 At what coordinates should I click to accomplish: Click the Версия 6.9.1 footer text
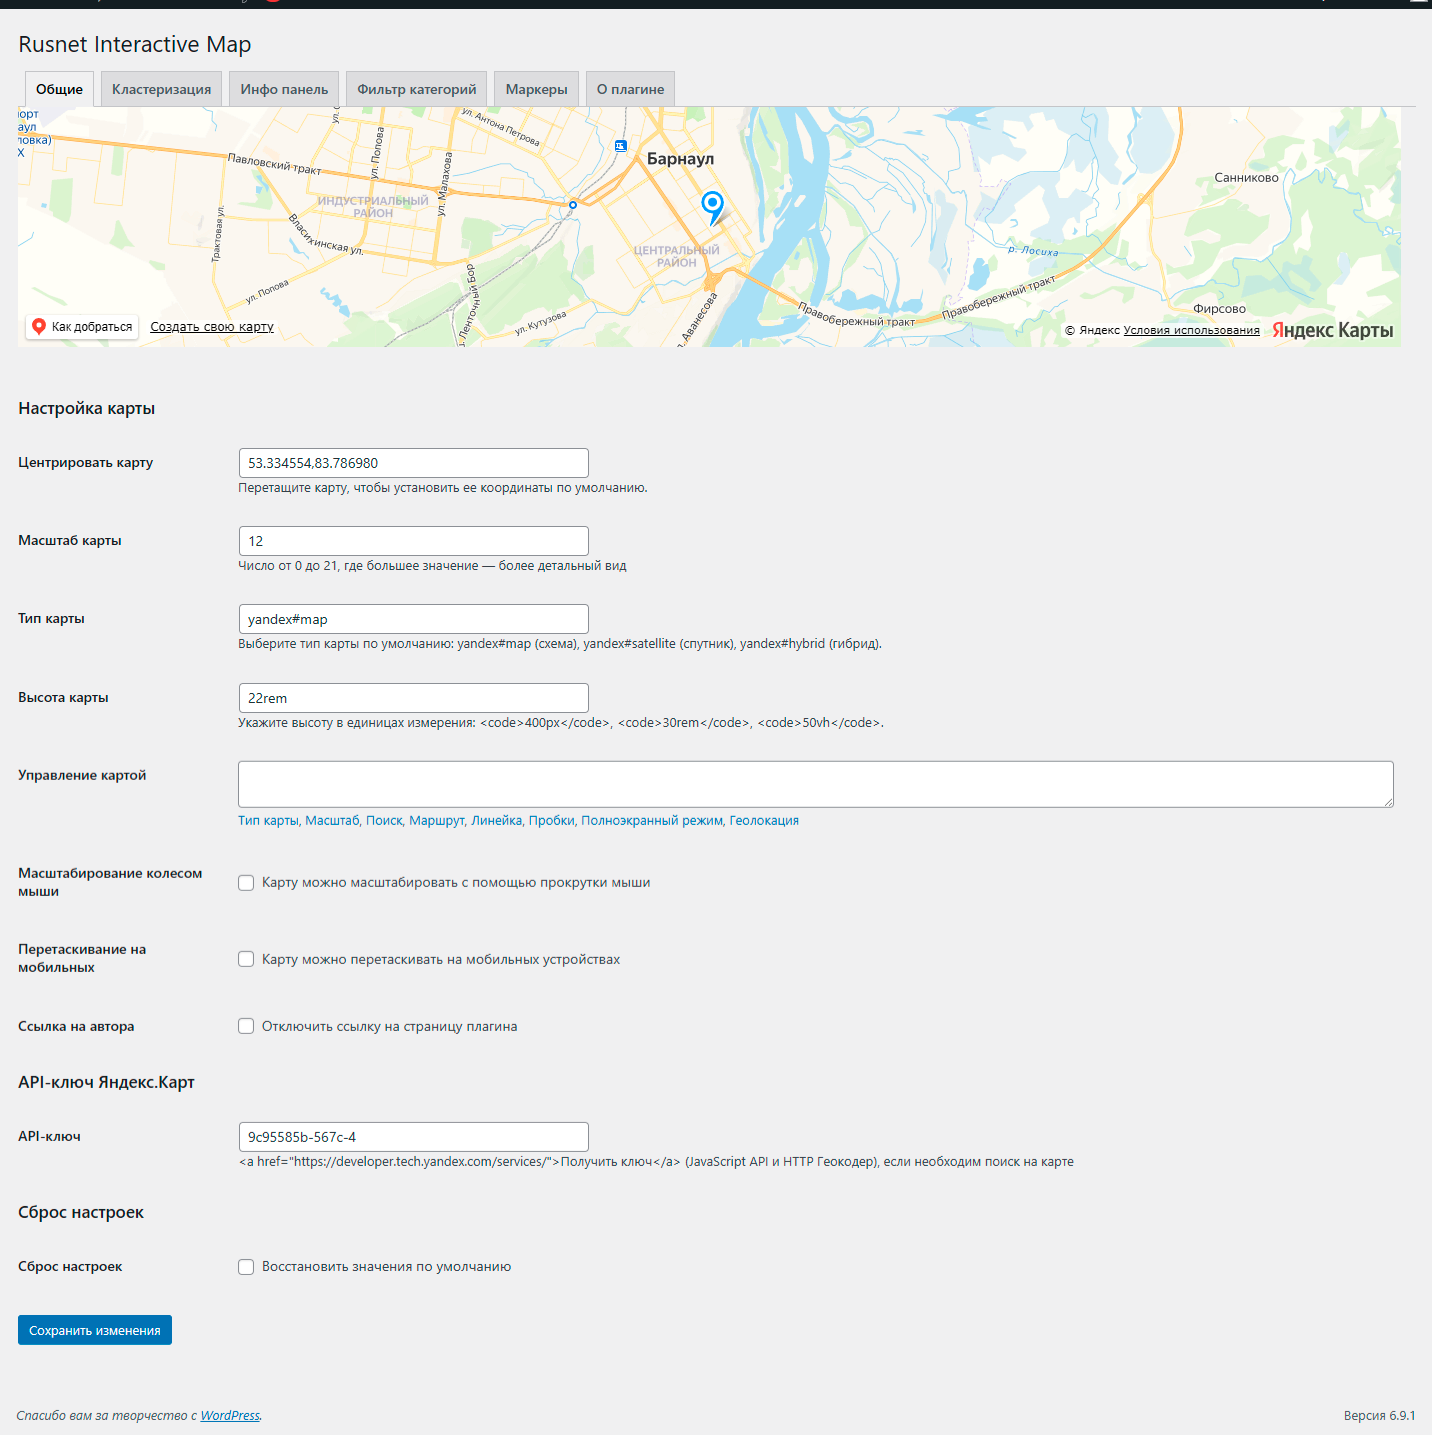tap(1380, 1416)
